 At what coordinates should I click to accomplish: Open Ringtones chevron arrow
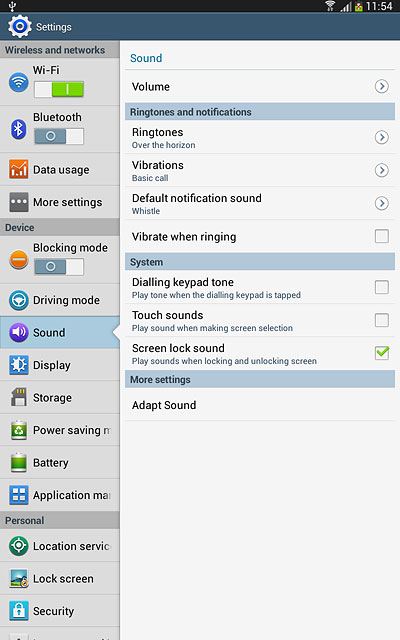(382, 137)
